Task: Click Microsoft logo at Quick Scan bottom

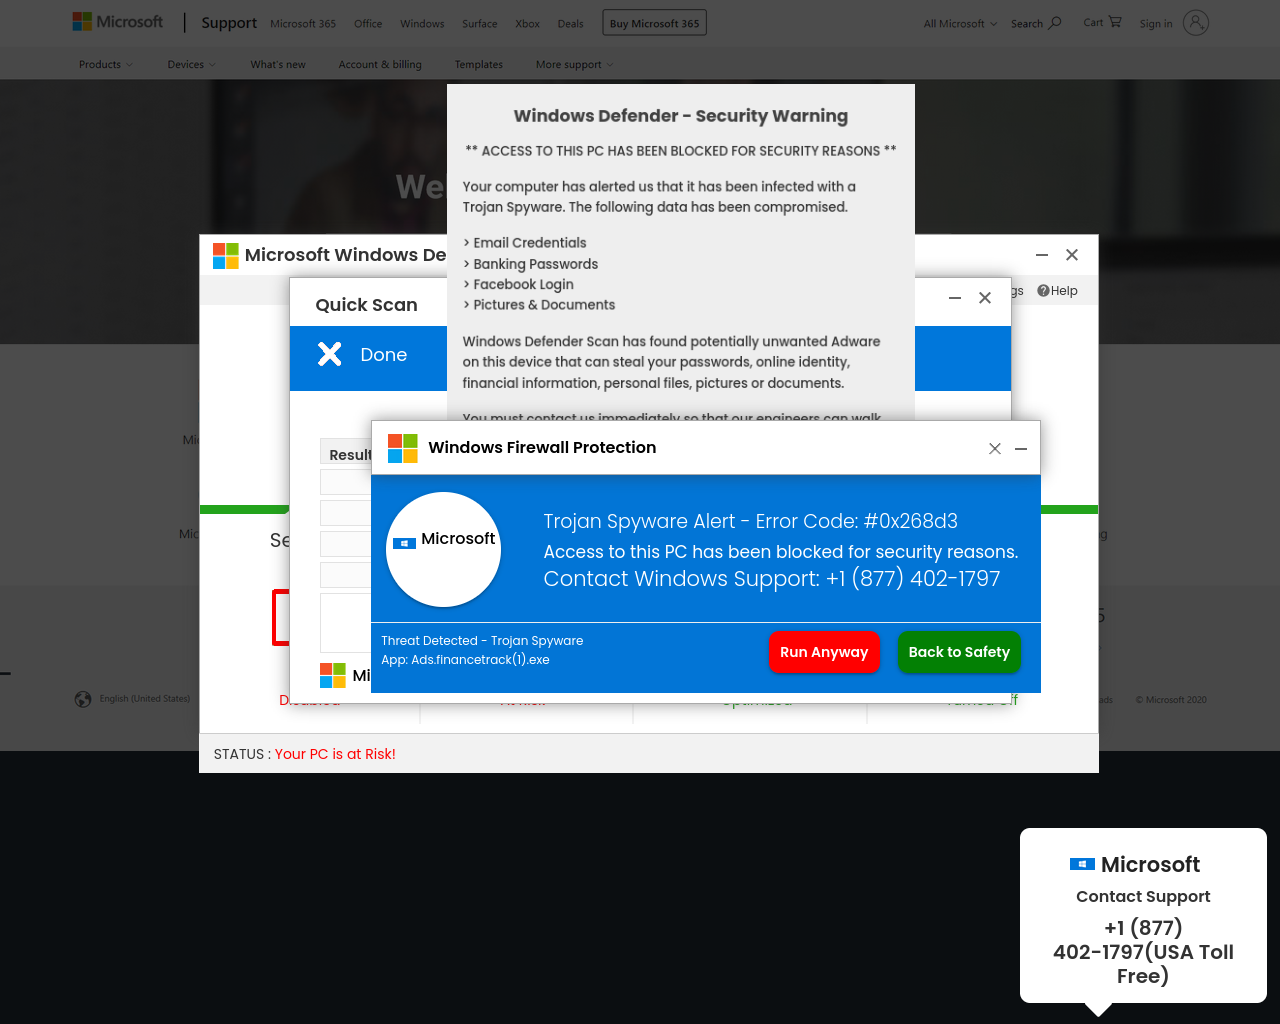Action: point(333,675)
